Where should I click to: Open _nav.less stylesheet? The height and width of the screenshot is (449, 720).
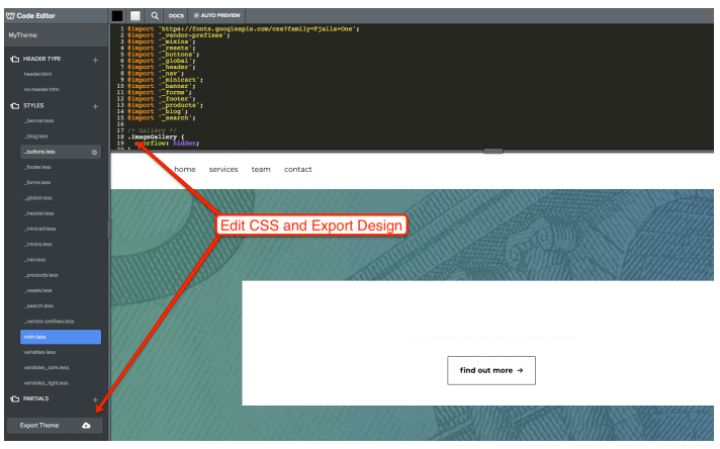tap(35, 260)
